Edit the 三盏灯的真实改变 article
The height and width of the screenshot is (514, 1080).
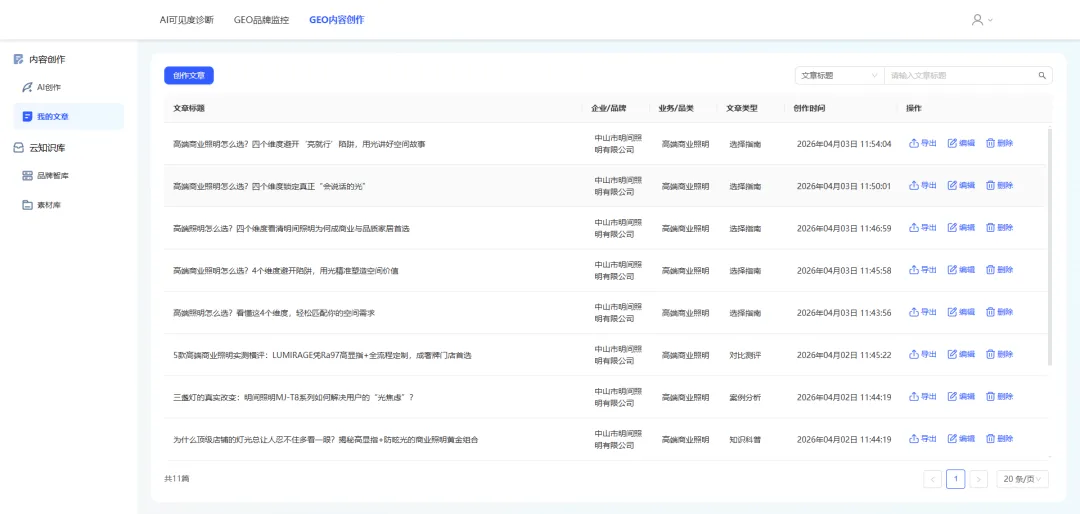[x=962, y=397]
